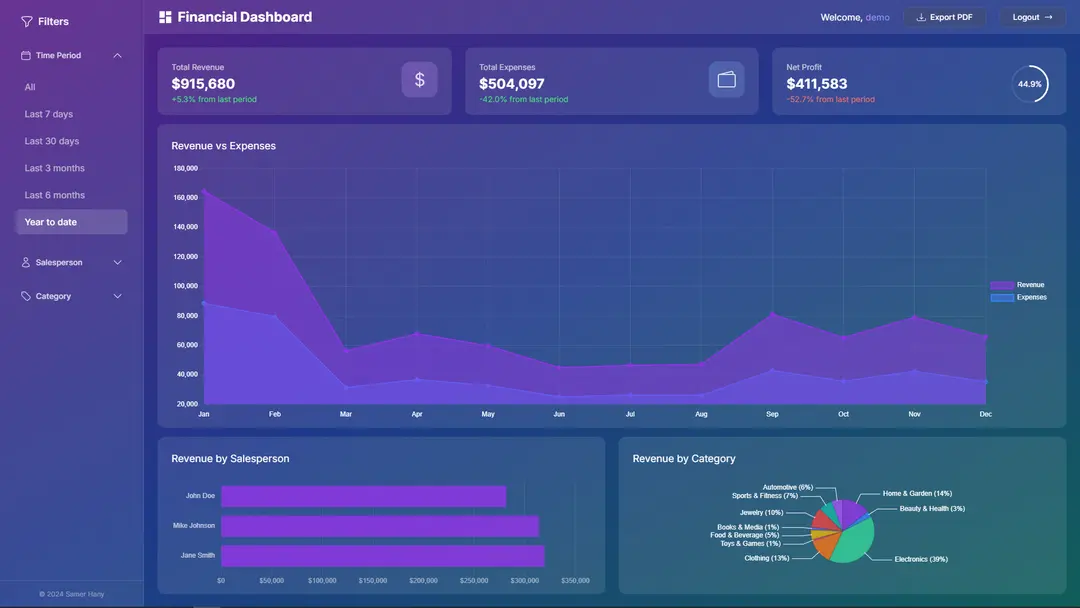Click the dollar icon on Total Revenue card
Image resolution: width=1080 pixels, height=608 pixels.
(419, 79)
